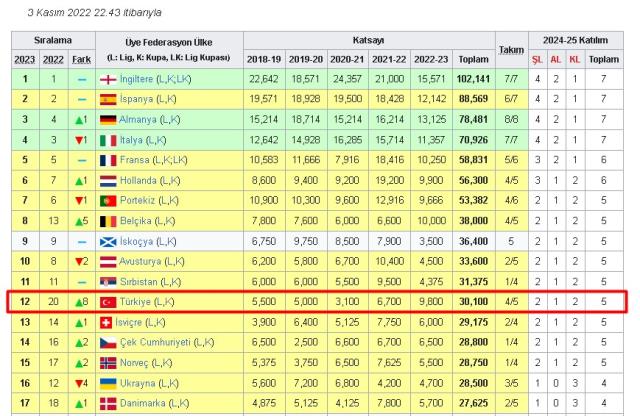Click the KL column header
640x416 pixels.
pyautogui.click(x=575, y=60)
